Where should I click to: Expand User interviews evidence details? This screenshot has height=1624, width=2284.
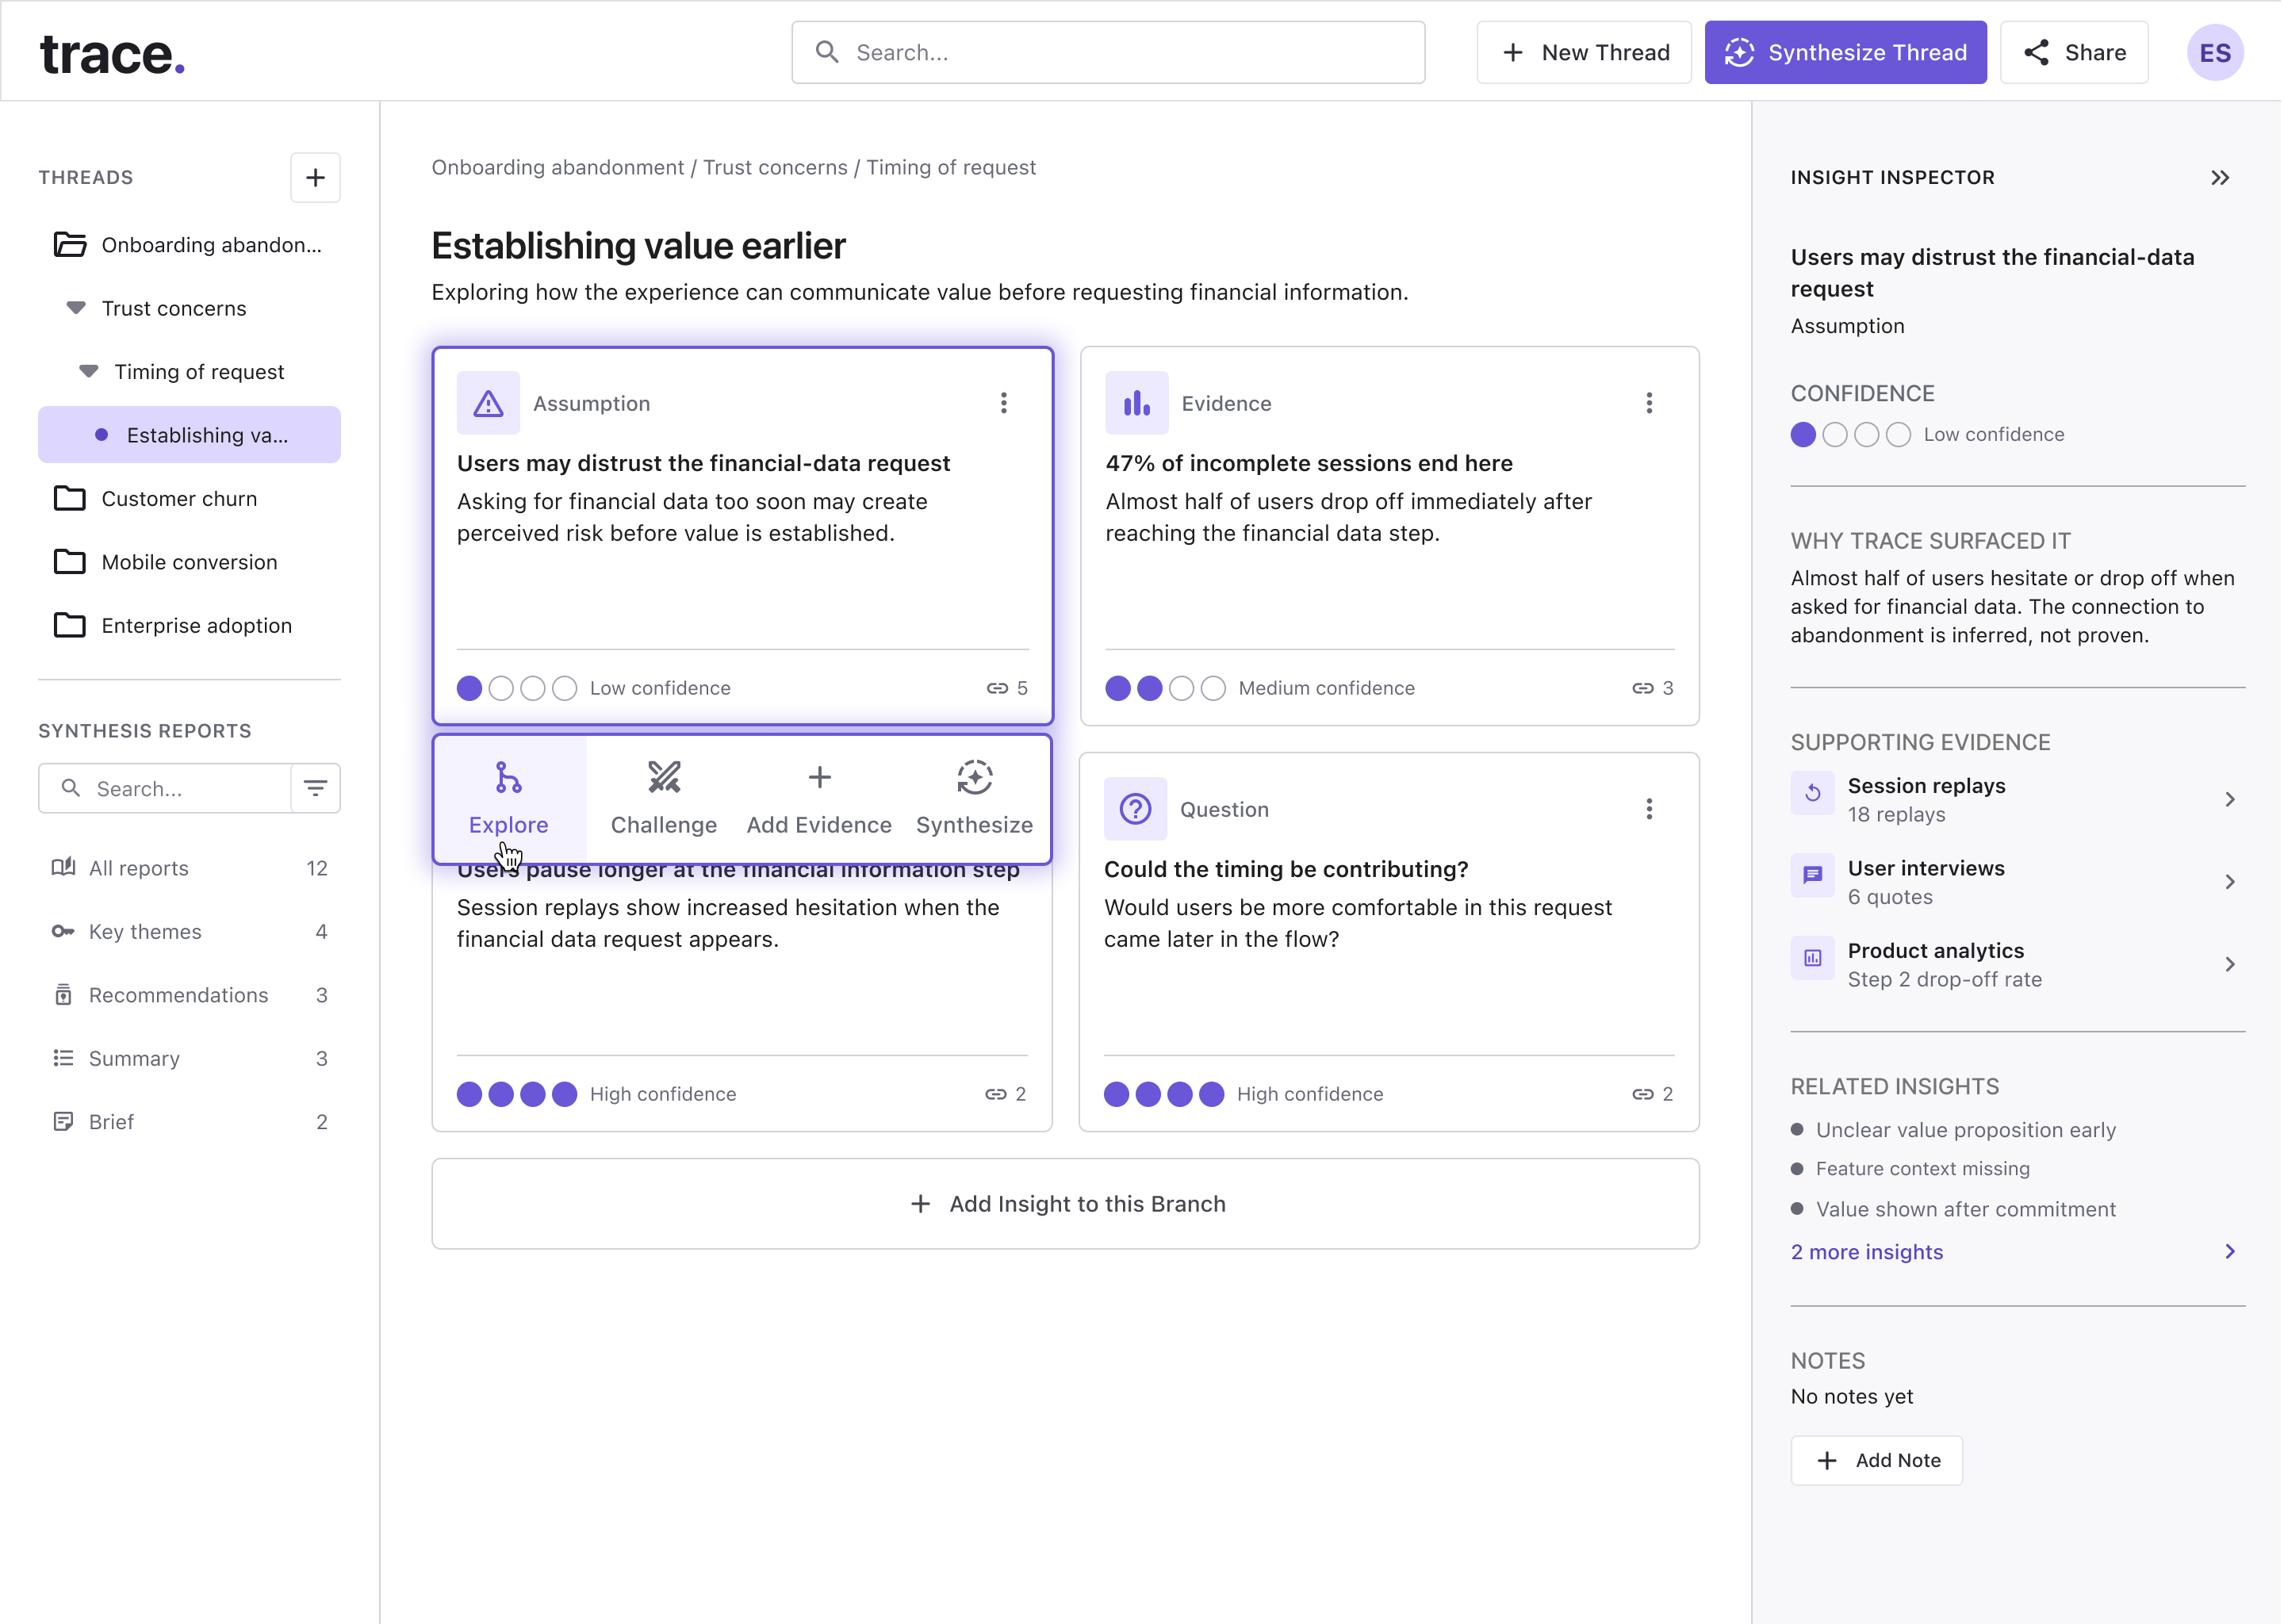pos(2229,881)
